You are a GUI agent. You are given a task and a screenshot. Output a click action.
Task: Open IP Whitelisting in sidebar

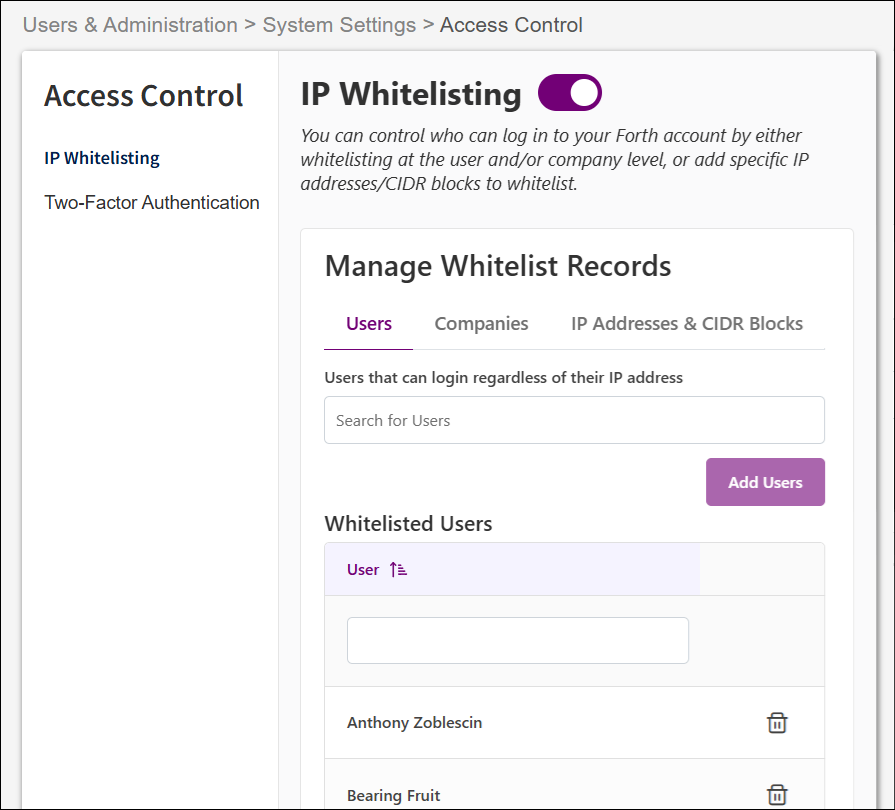point(102,158)
